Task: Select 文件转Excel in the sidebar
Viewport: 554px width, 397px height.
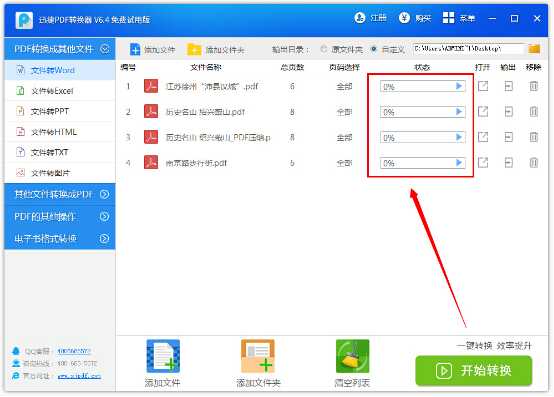Action: 60,91
